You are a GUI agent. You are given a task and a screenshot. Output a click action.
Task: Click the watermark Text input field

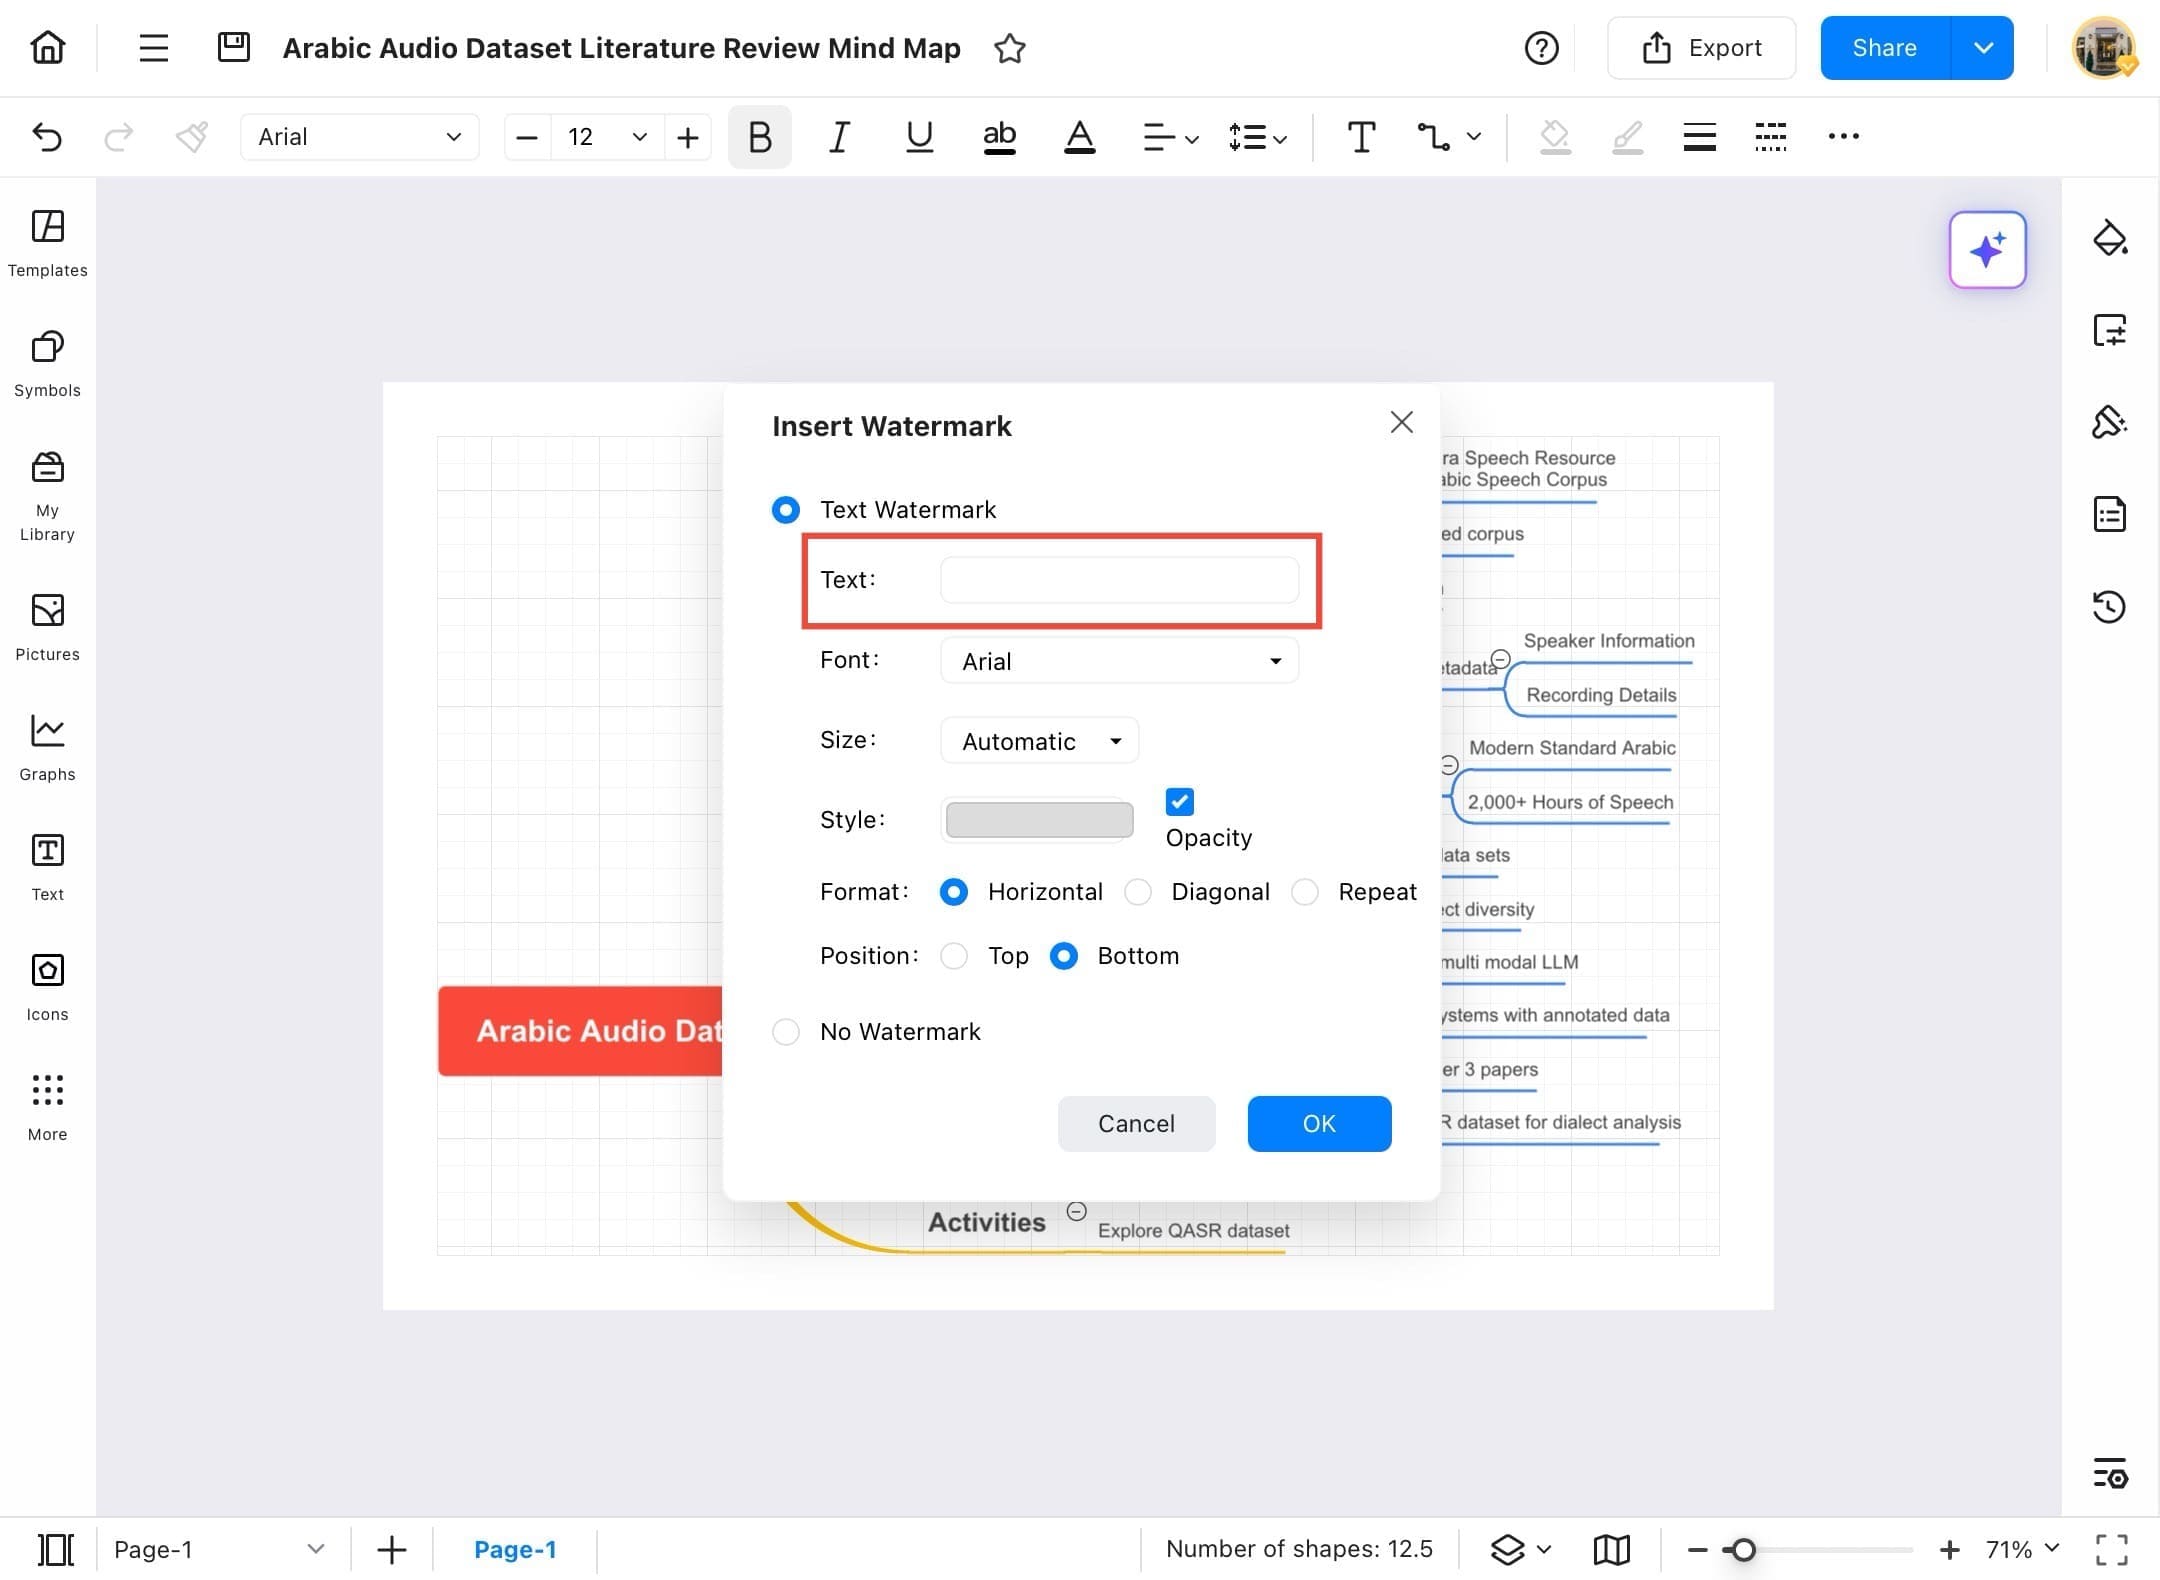click(x=1119, y=580)
